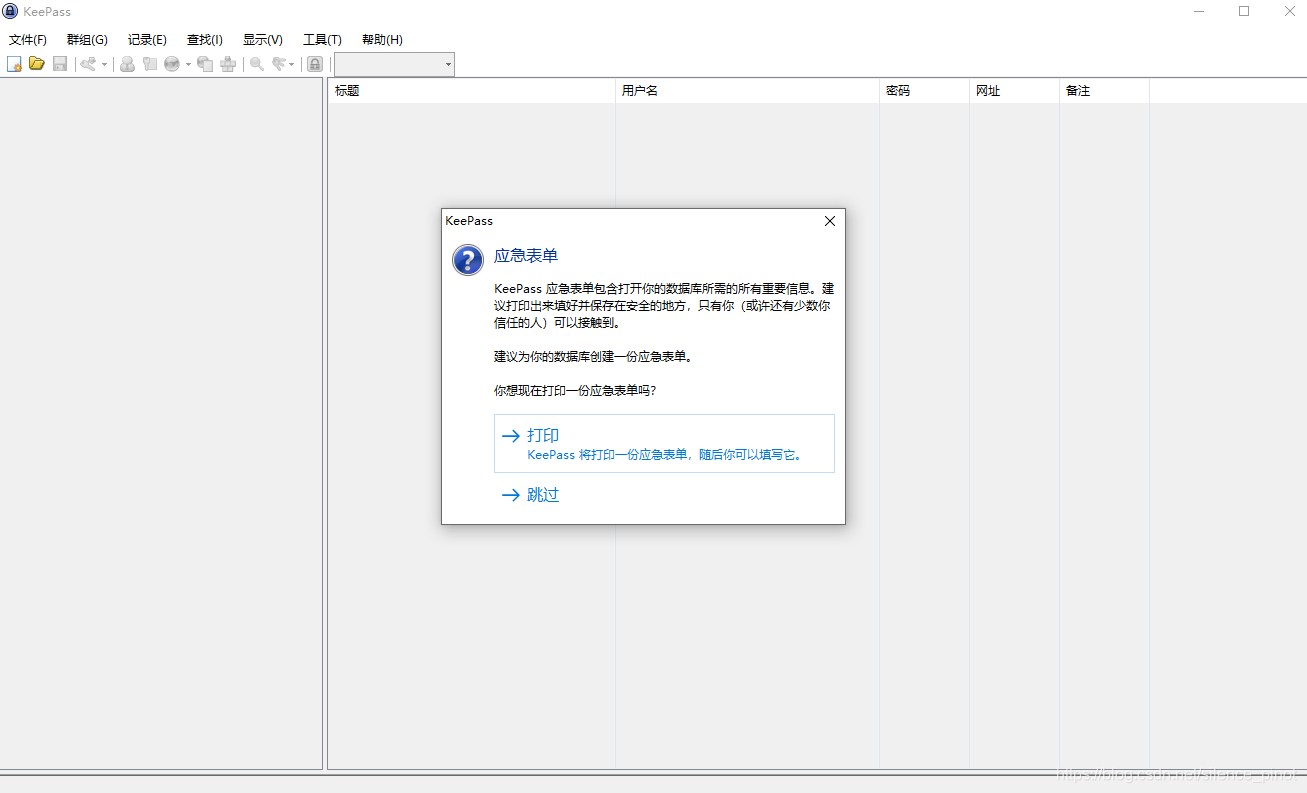Open the Show entries icon's dropdown arrow
The width and height of the screenshot is (1307, 793).
pyautogui.click(x=292, y=64)
